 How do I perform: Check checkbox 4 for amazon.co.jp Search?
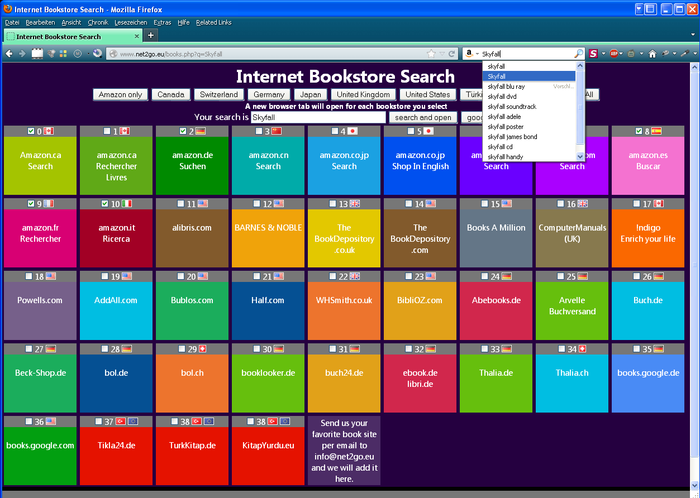click(335, 131)
